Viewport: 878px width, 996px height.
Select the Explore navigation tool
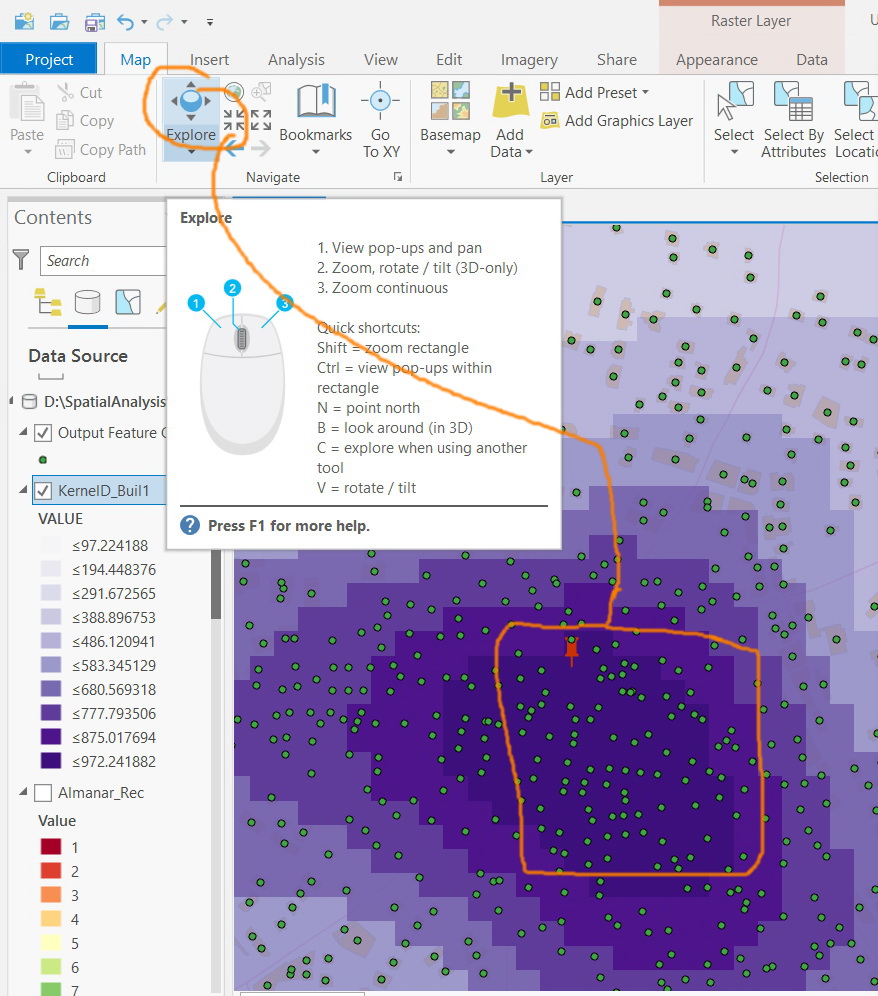pos(190,110)
